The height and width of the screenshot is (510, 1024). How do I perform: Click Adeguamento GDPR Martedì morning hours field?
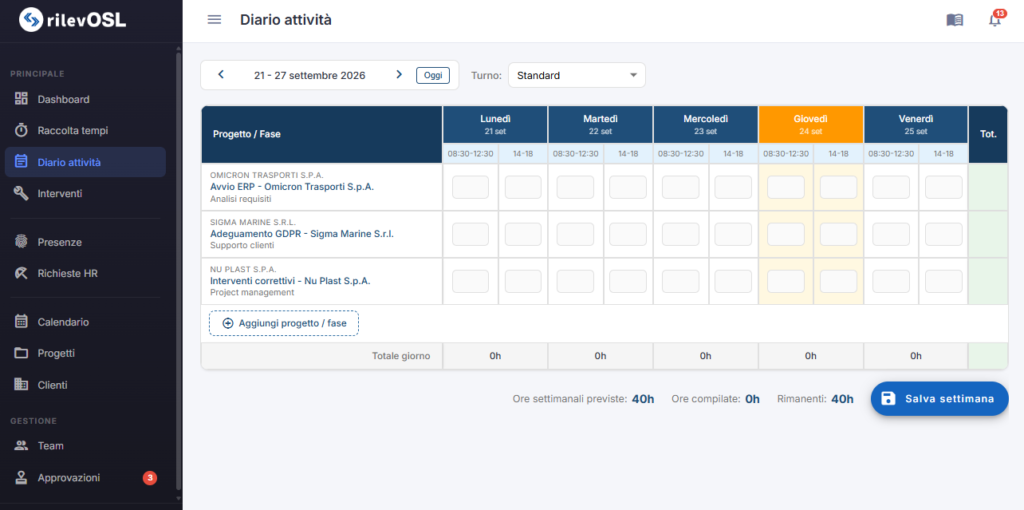[x=575, y=234]
